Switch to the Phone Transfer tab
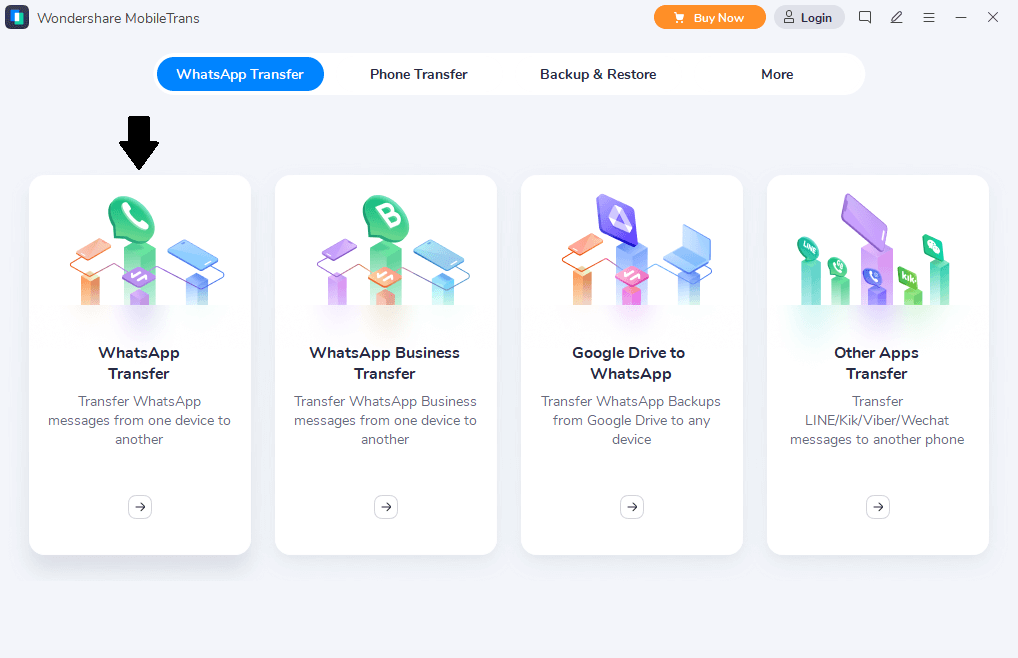Viewport: 1018px width, 658px height. point(419,74)
